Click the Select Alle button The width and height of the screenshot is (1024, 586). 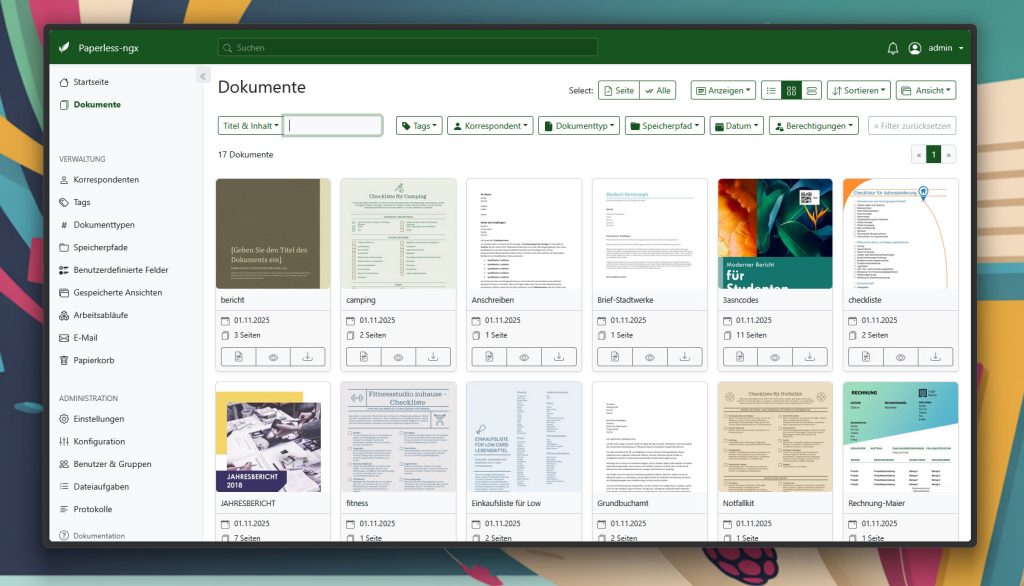pyautogui.click(x=657, y=90)
